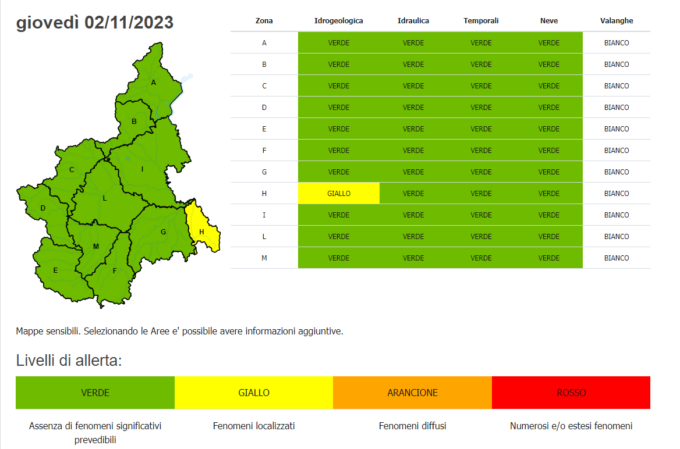Click zone G region on map
The image size is (680, 449).
(x=161, y=232)
